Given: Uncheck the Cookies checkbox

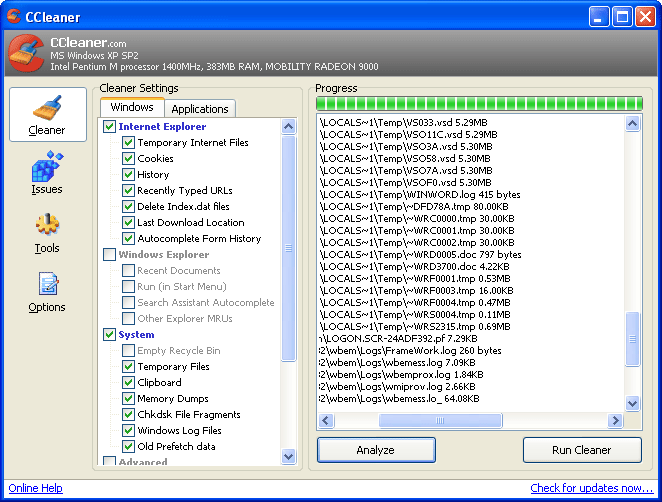Looking at the screenshot, I should 128,158.
